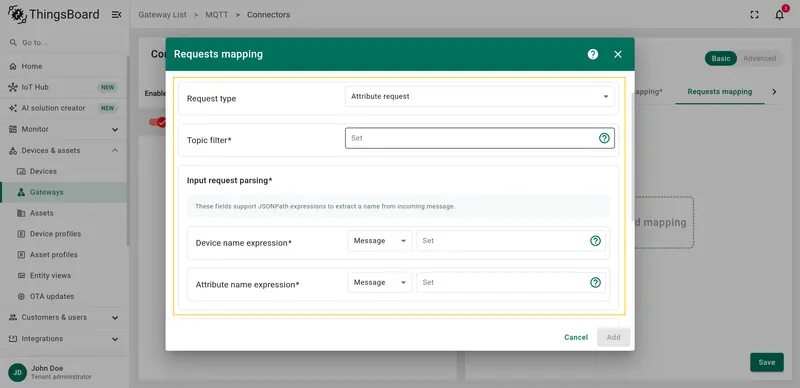The width and height of the screenshot is (800, 388).
Task: Click the Add button in dialog
Action: pyautogui.click(x=613, y=337)
